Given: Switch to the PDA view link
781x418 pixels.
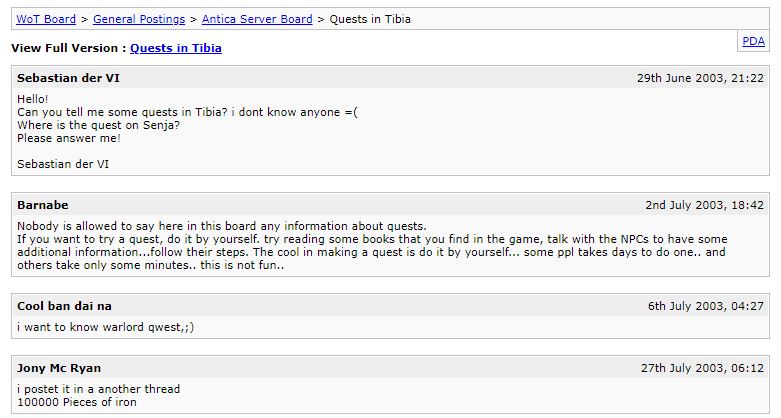Looking at the screenshot, I should click(x=753, y=41).
